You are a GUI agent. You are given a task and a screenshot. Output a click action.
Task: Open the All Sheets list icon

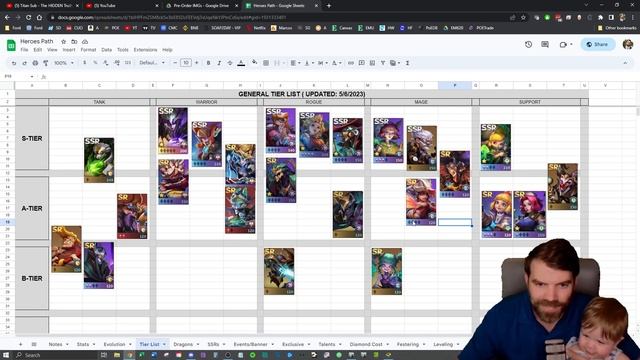(34, 344)
